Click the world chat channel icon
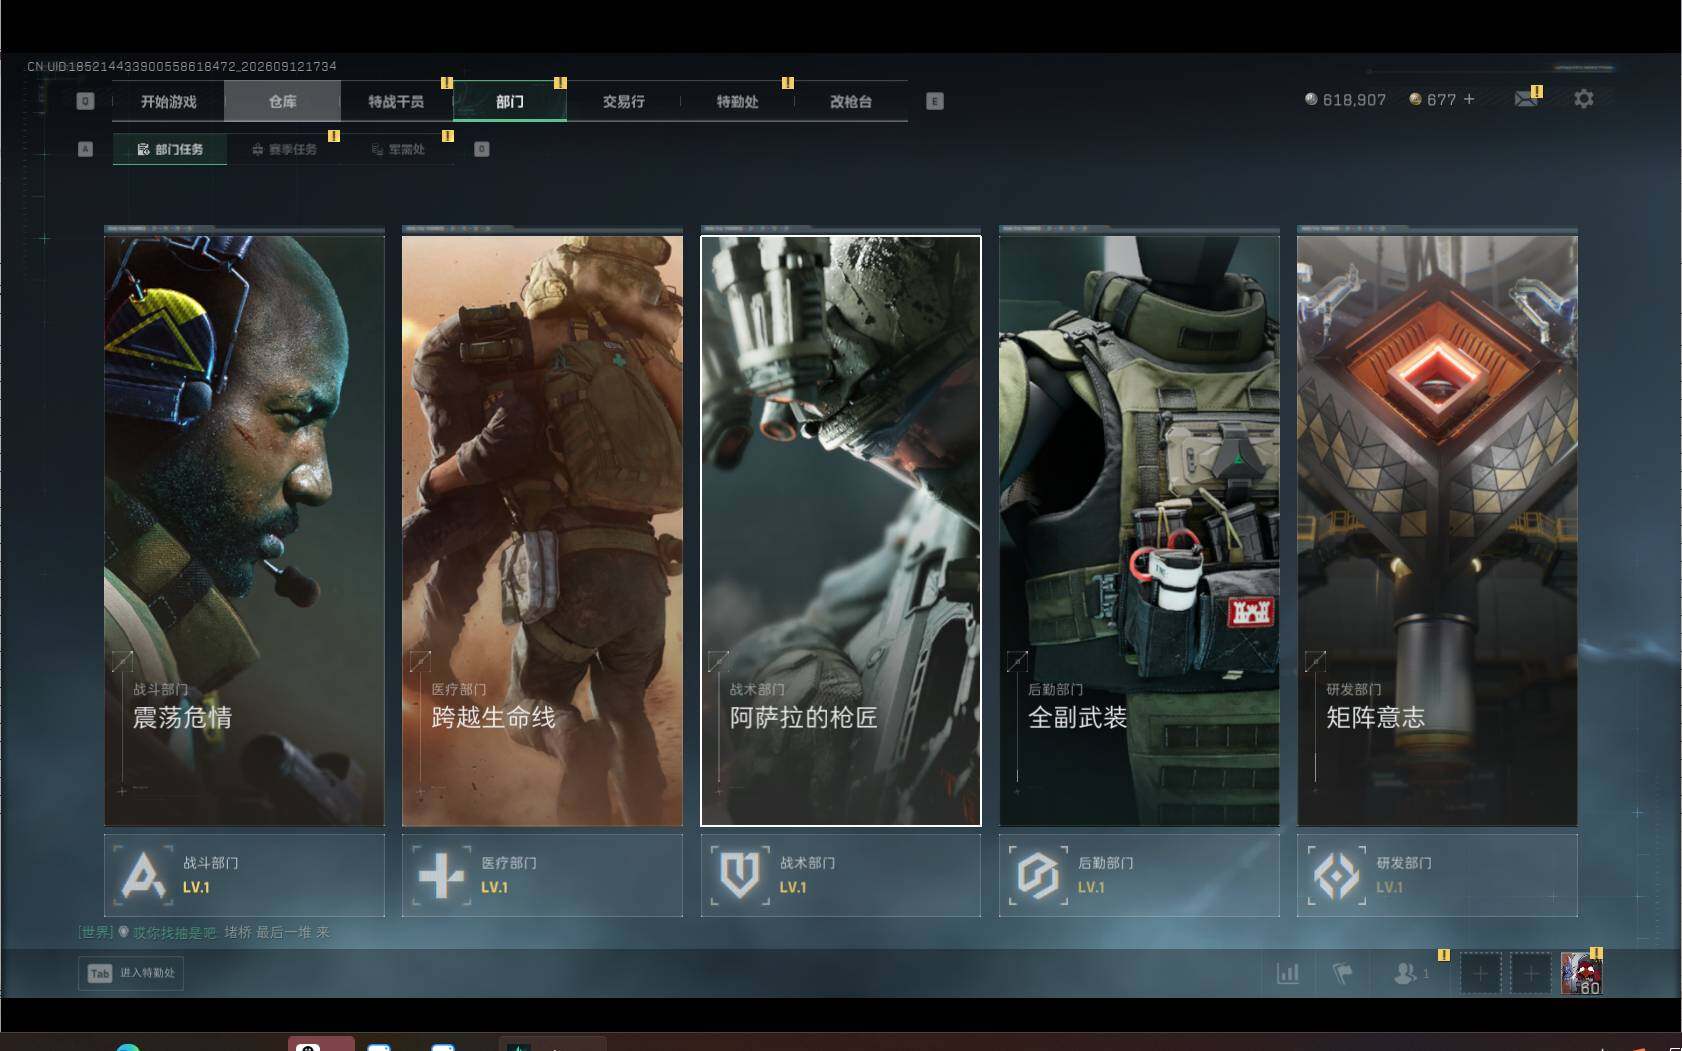1682x1051 pixels. (x=124, y=931)
